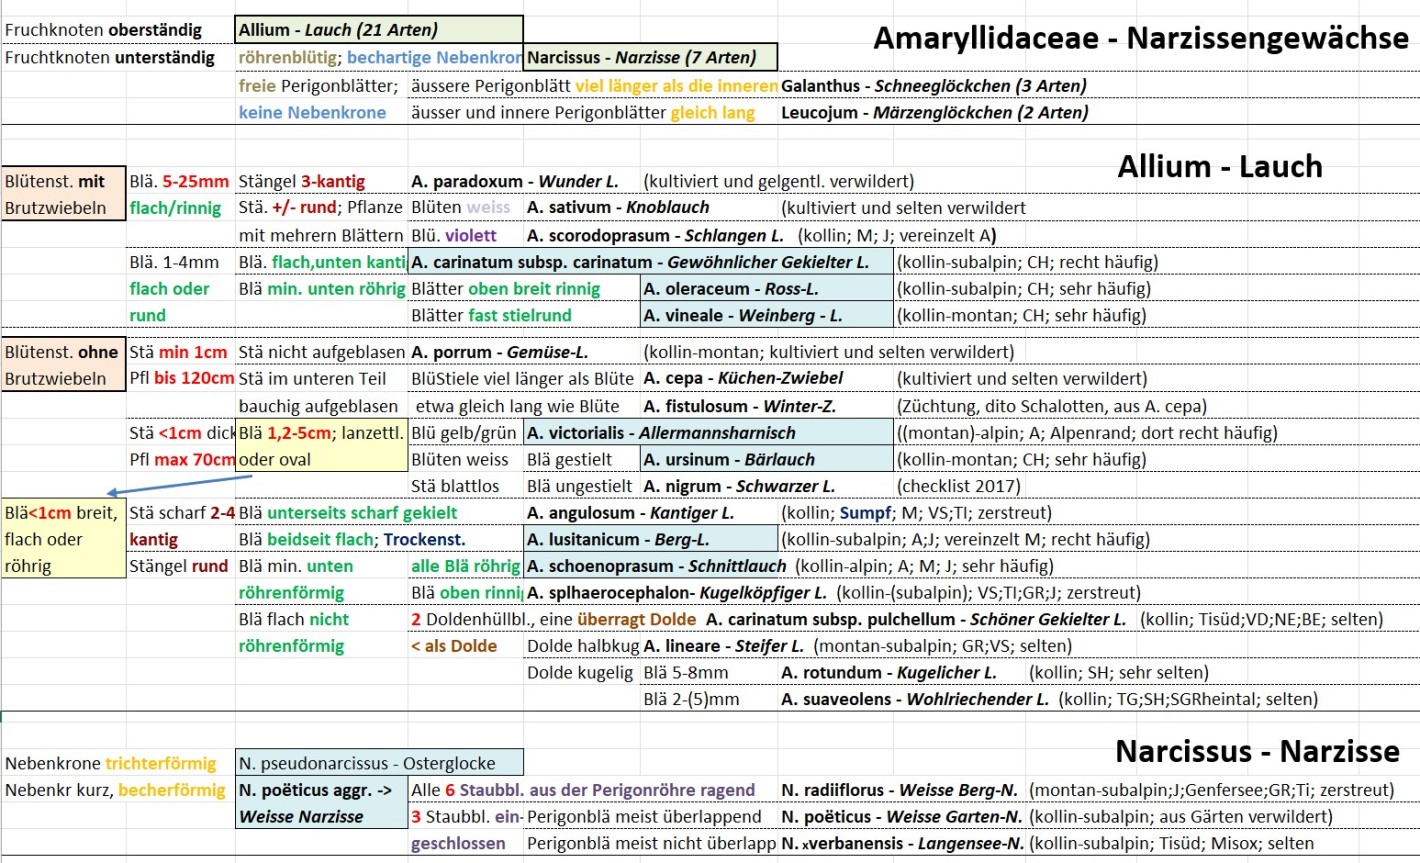Select '(kultiviert und selten verwildert' next to Knoblauch
Image resolution: width=1420 pixels, height=863 pixels.
click(x=903, y=207)
